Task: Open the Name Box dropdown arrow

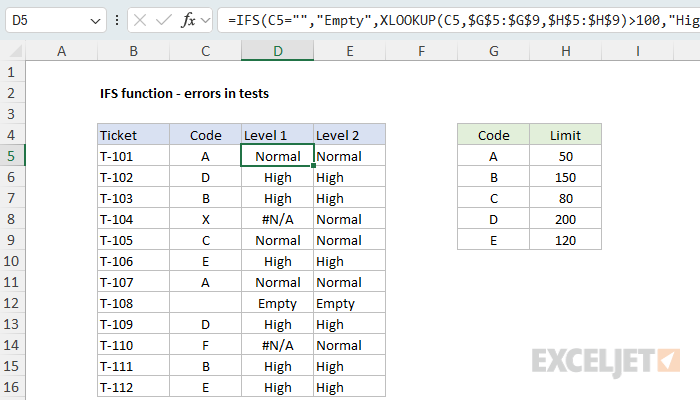Action: [x=95, y=21]
